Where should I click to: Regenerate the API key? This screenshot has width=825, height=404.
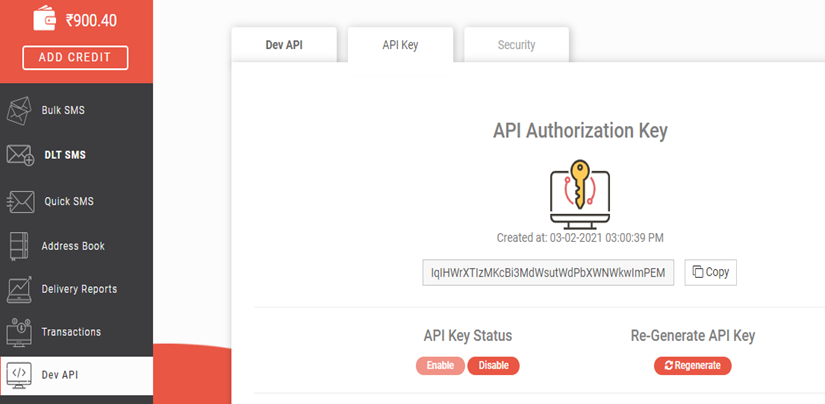click(x=692, y=366)
